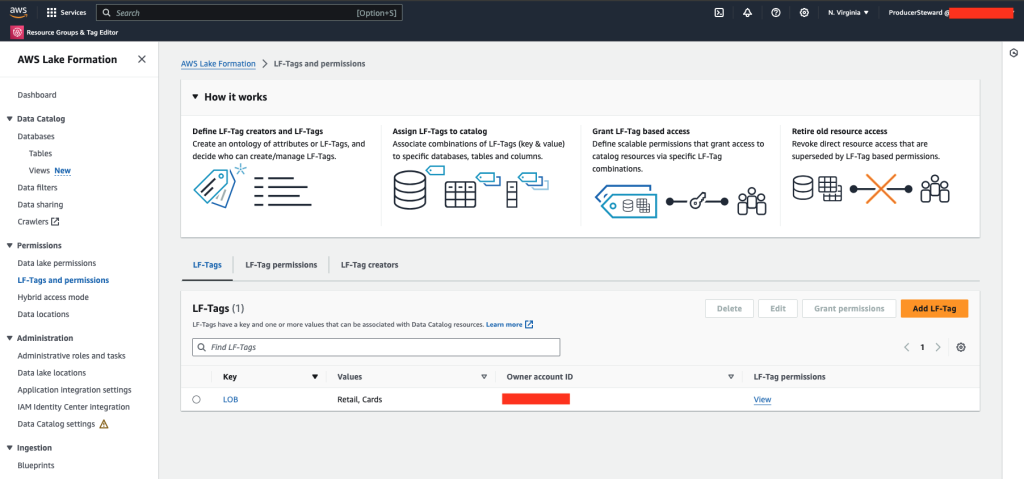Open Tables in the sidebar
Viewport: 1024px width, 479px height.
40,154
